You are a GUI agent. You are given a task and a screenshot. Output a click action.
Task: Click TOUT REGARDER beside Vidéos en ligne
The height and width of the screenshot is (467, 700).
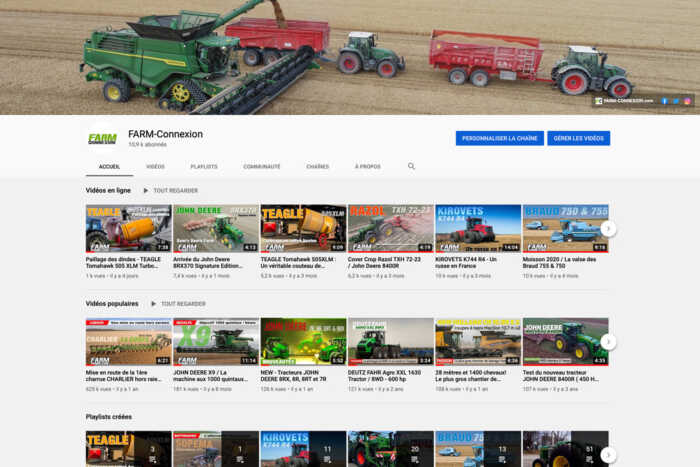[175, 191]
